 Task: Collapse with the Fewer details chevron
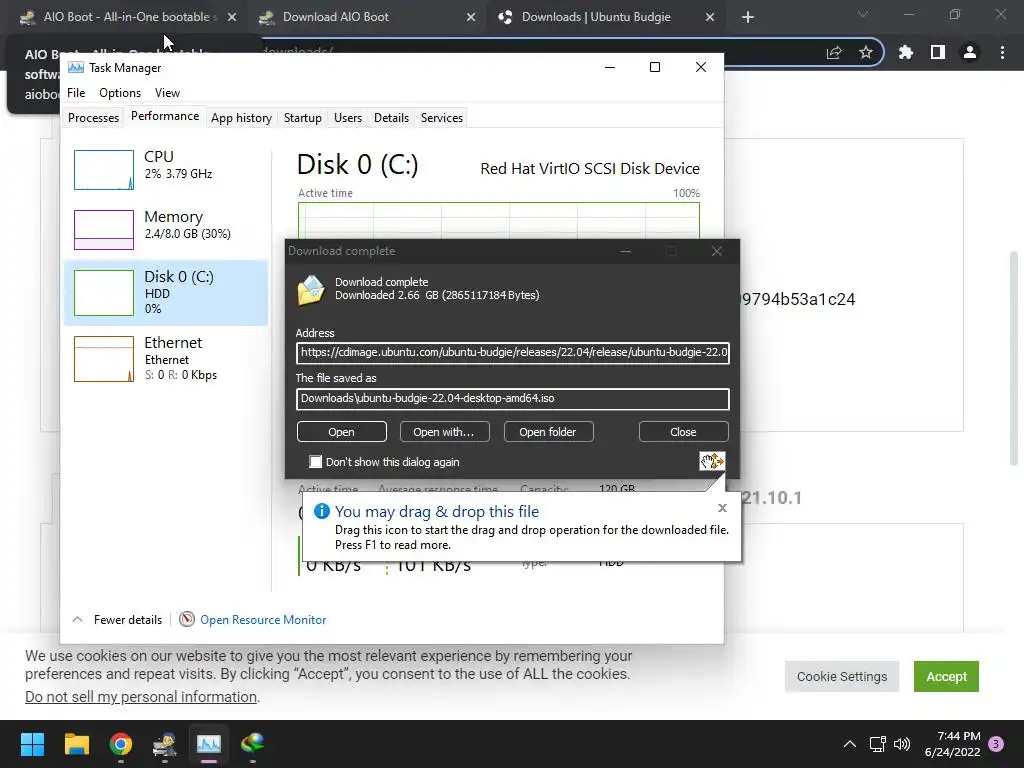click(x=77, y=620)
